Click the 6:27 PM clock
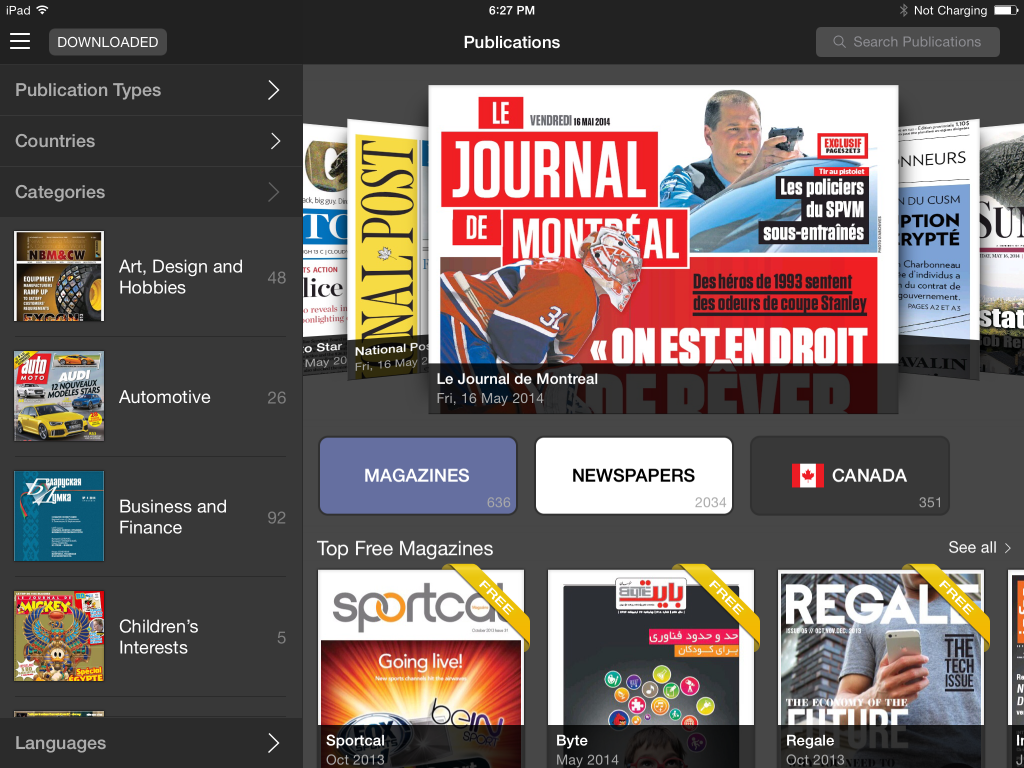The image size is (1024, 768). click(x=512, y=10)
